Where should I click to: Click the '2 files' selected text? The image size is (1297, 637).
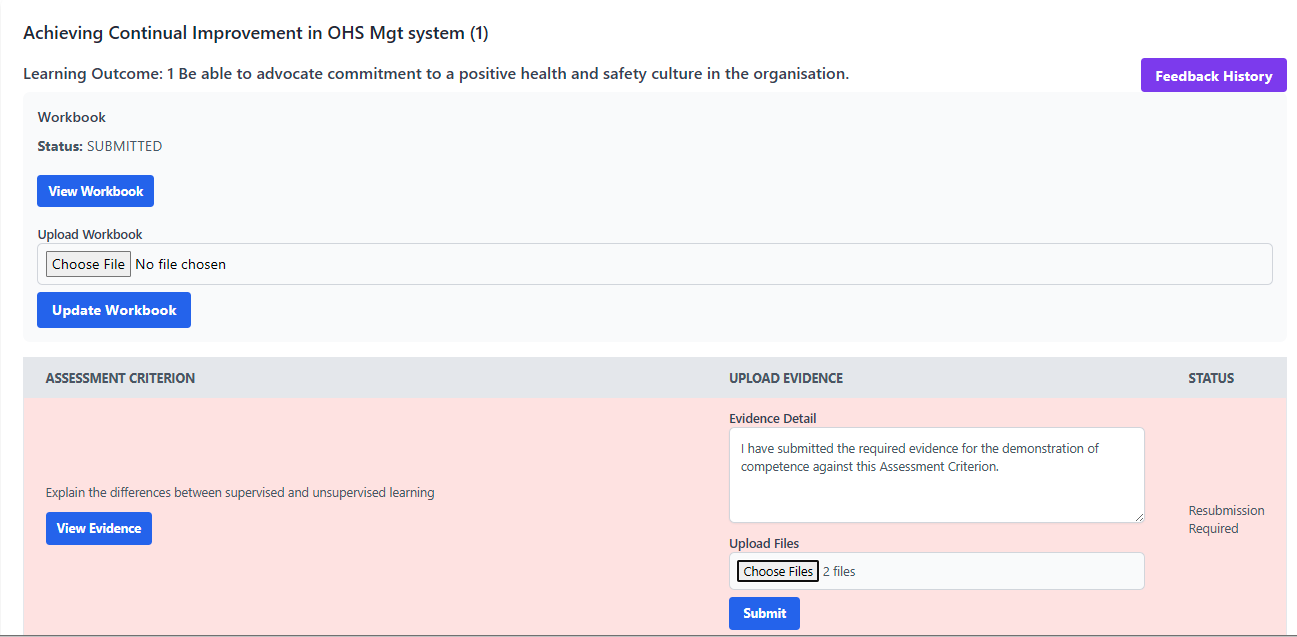tap(839, 571)
